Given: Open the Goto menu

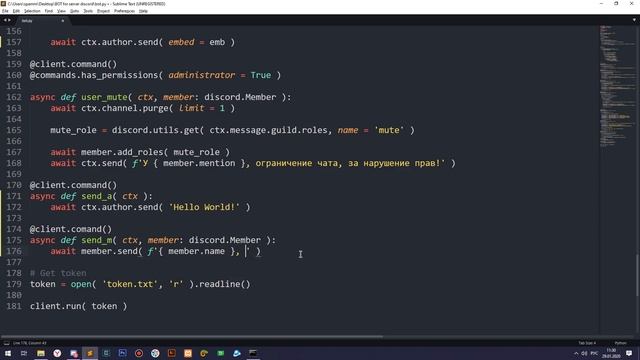Looking at the screenshot, I should coord(74,11).
